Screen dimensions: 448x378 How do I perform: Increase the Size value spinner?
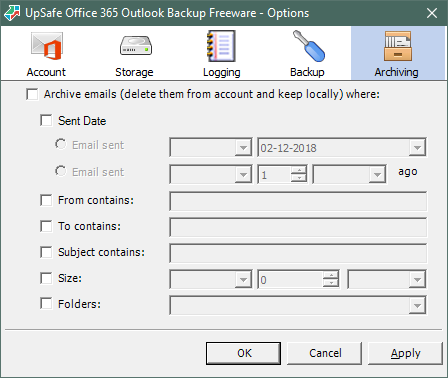pos(331,275)
